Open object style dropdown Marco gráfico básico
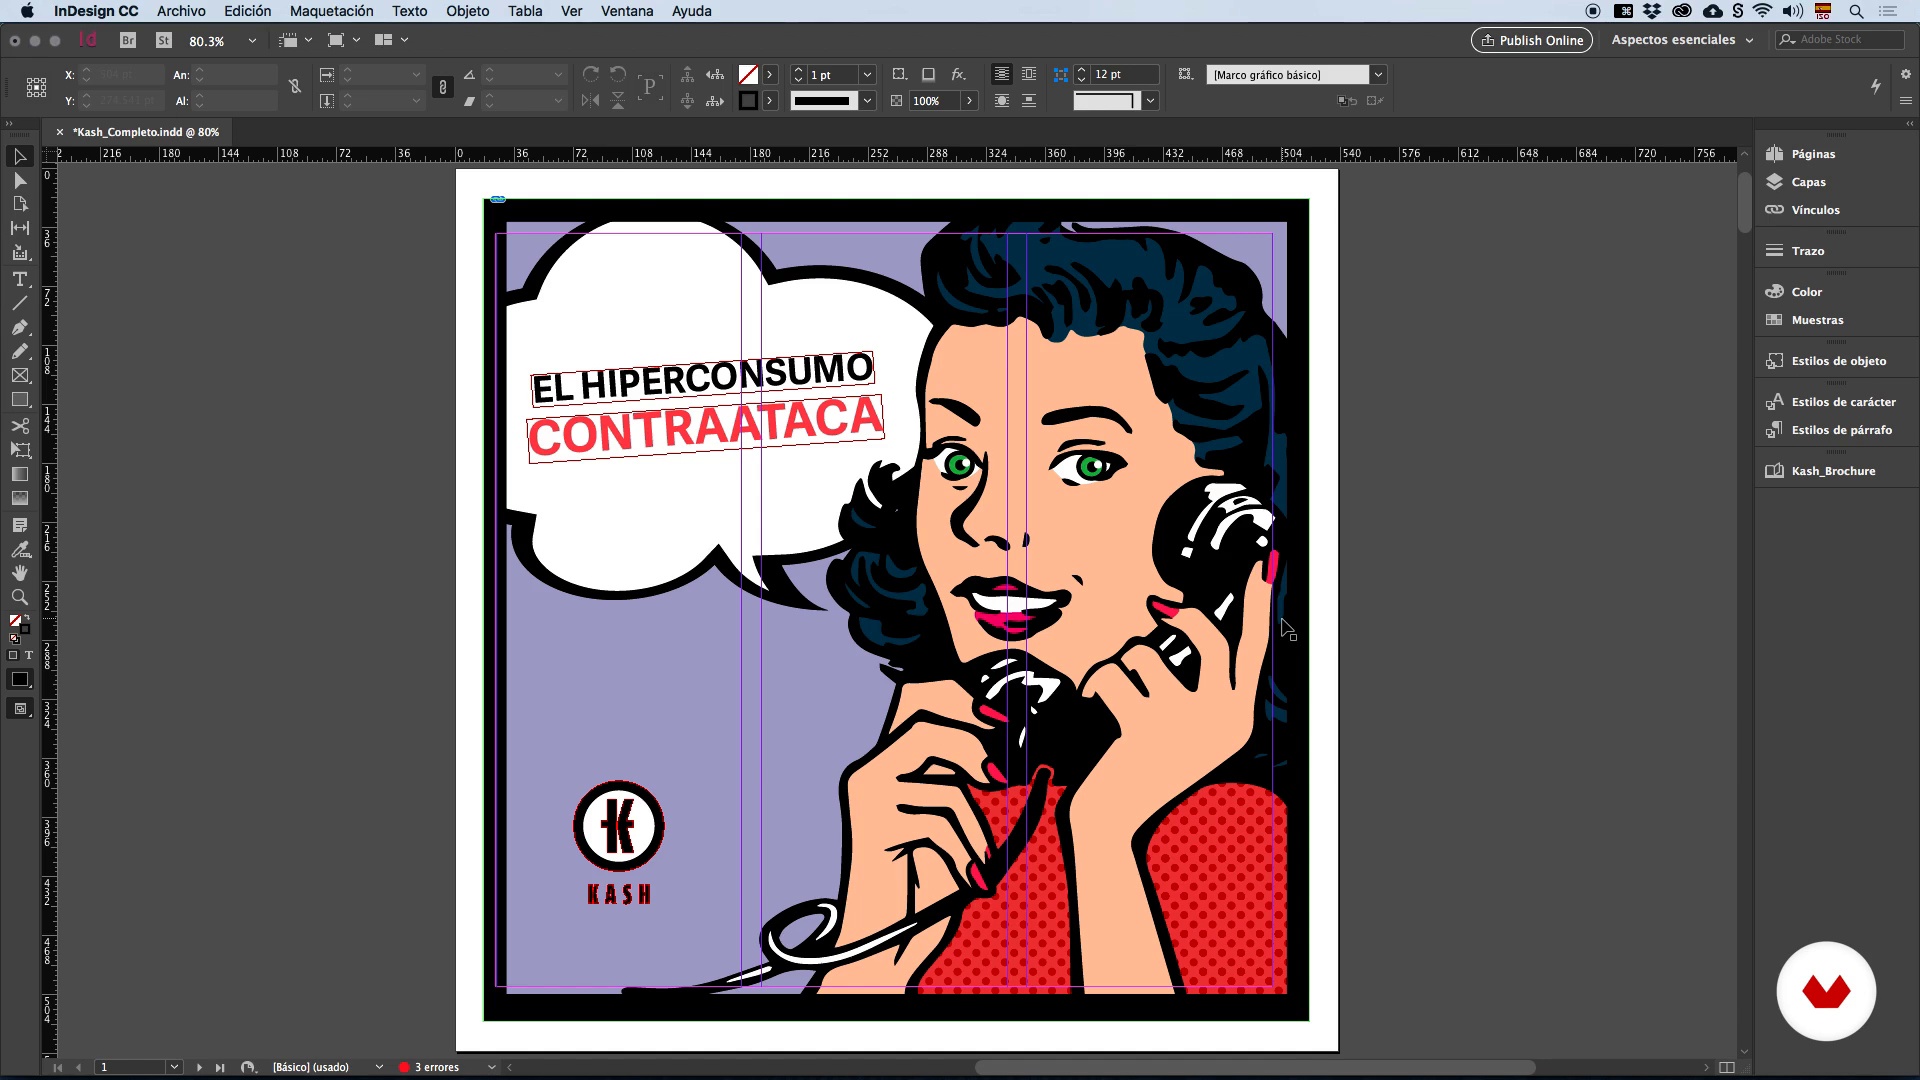 click(1378, 75)
